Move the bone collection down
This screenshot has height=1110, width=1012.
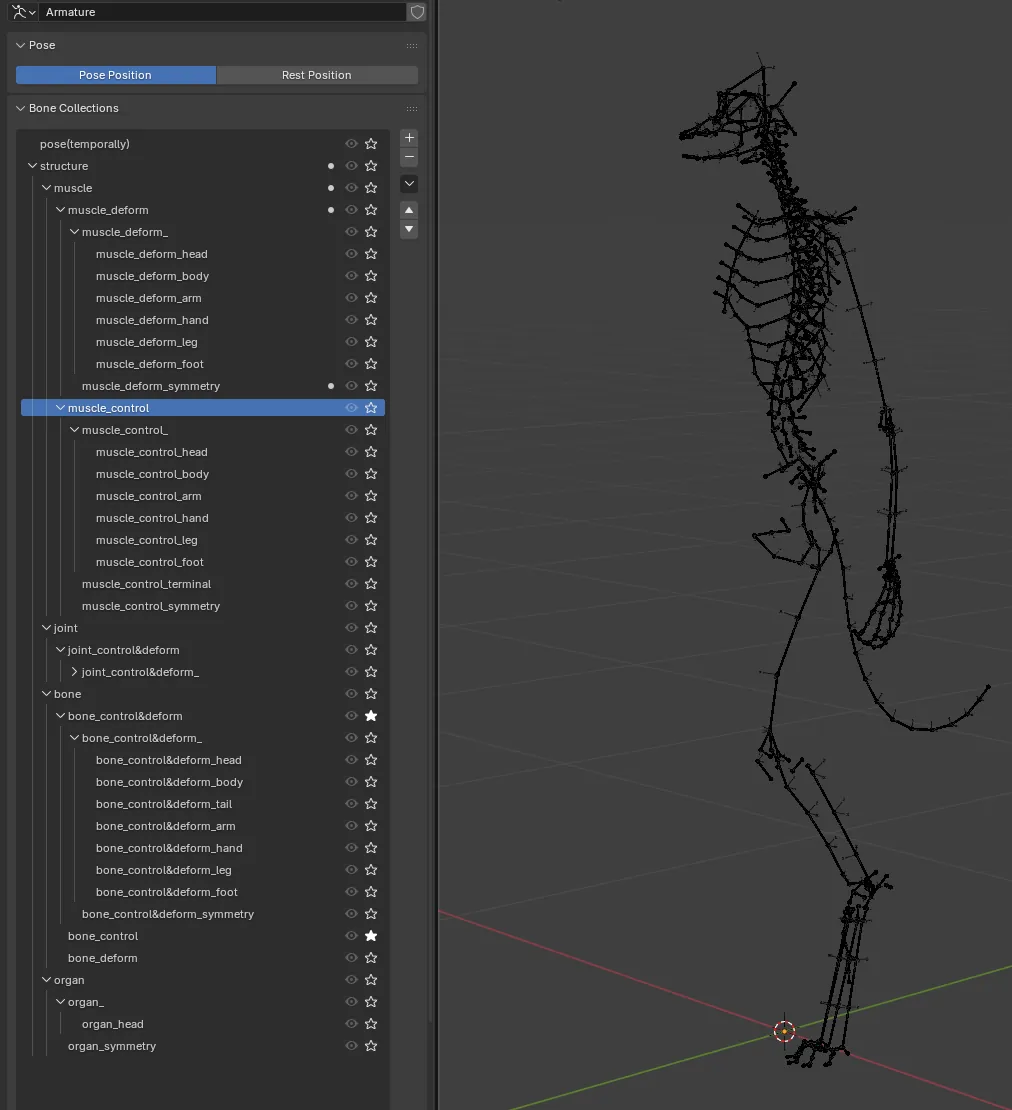409,229
